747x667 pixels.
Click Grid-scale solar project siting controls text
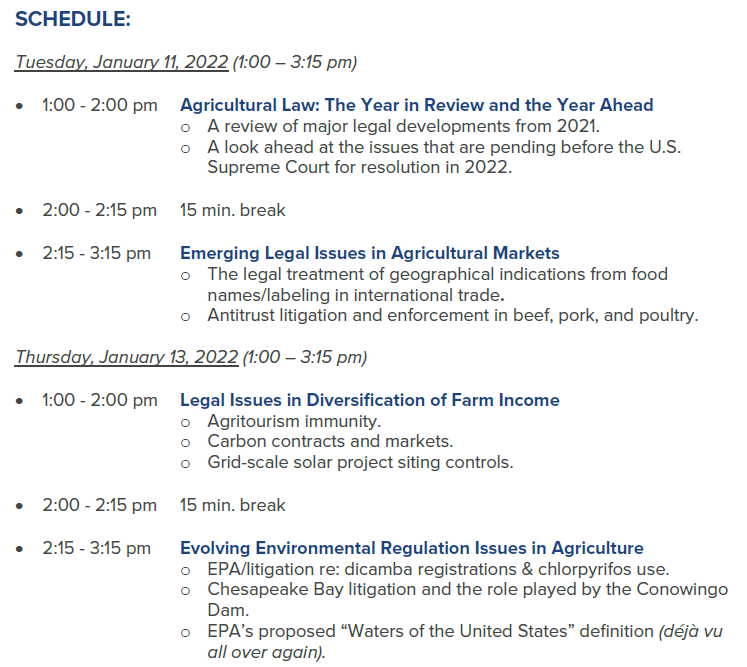[x=360, y=462]
